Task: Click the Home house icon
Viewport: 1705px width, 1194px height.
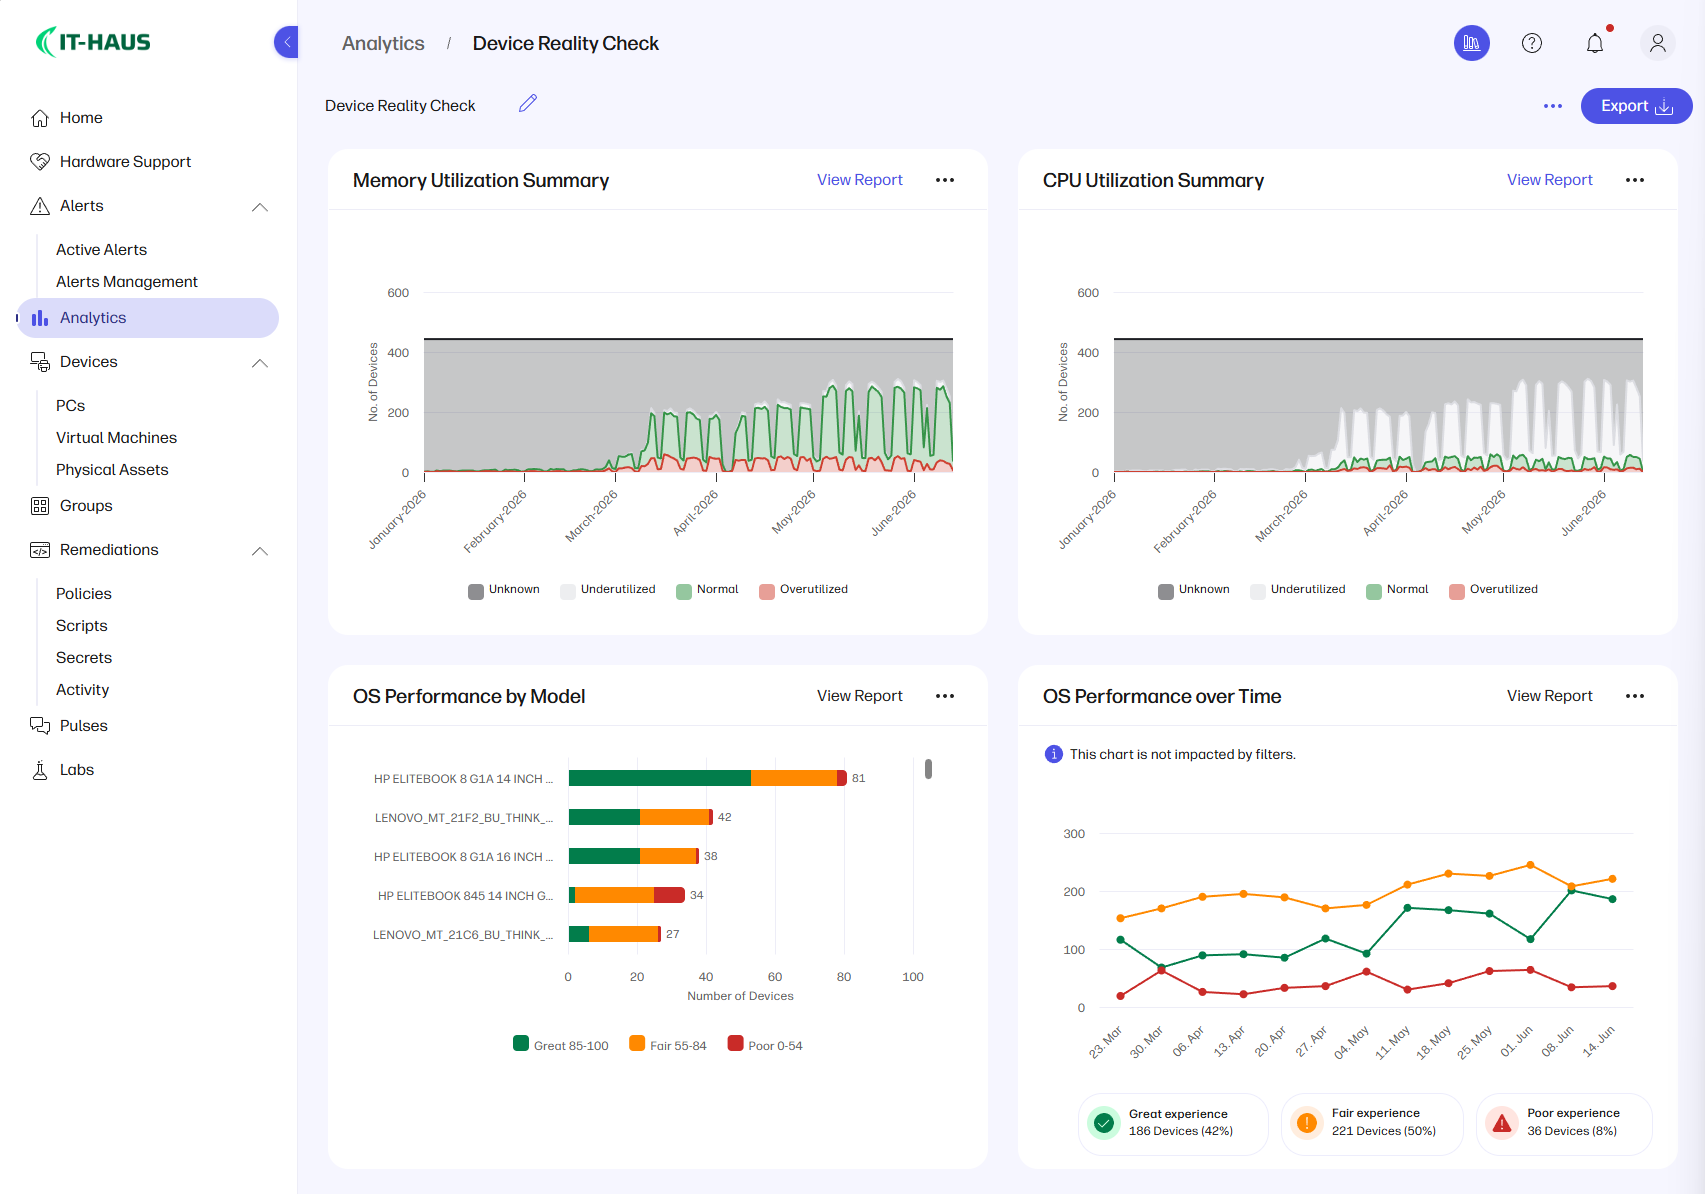Action: point(40,118)
